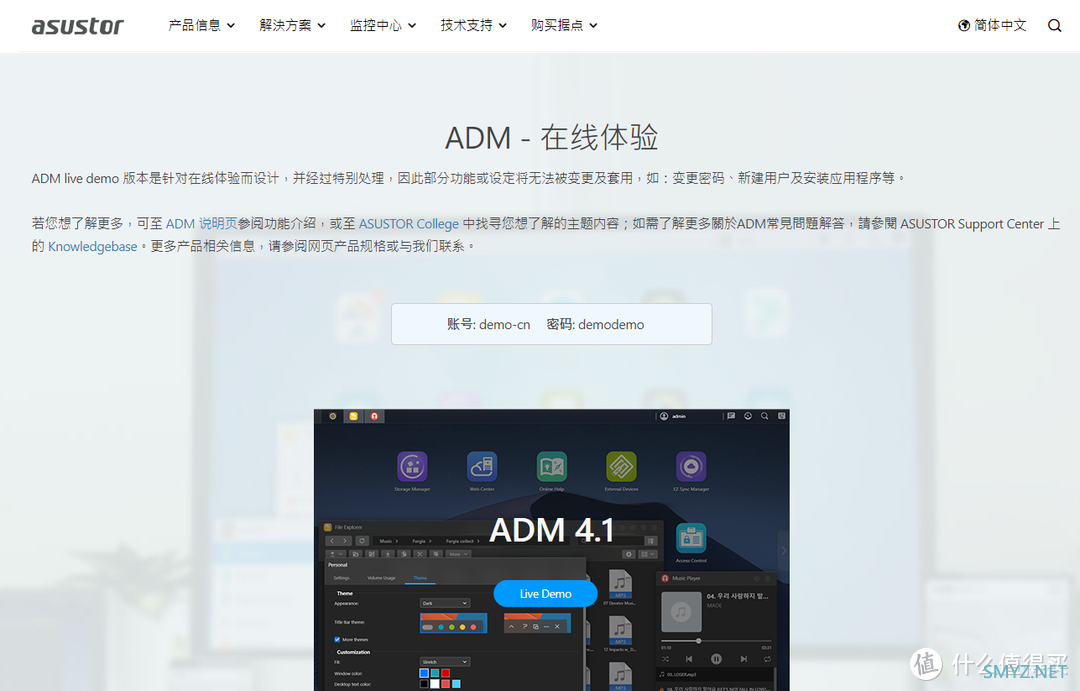1080x691 pixels.
Task: Click the next arrow beside ADM preview
Action: [783, 550]
